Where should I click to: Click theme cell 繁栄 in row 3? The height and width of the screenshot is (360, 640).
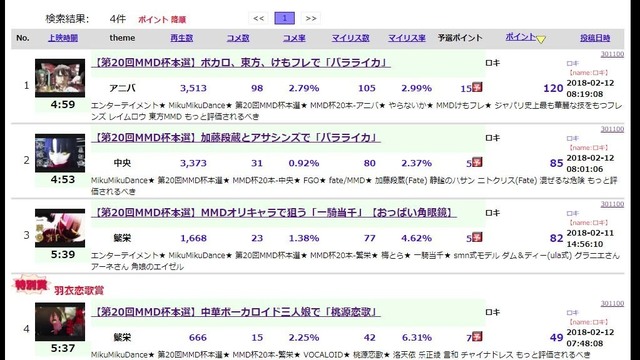pos(122,238)
